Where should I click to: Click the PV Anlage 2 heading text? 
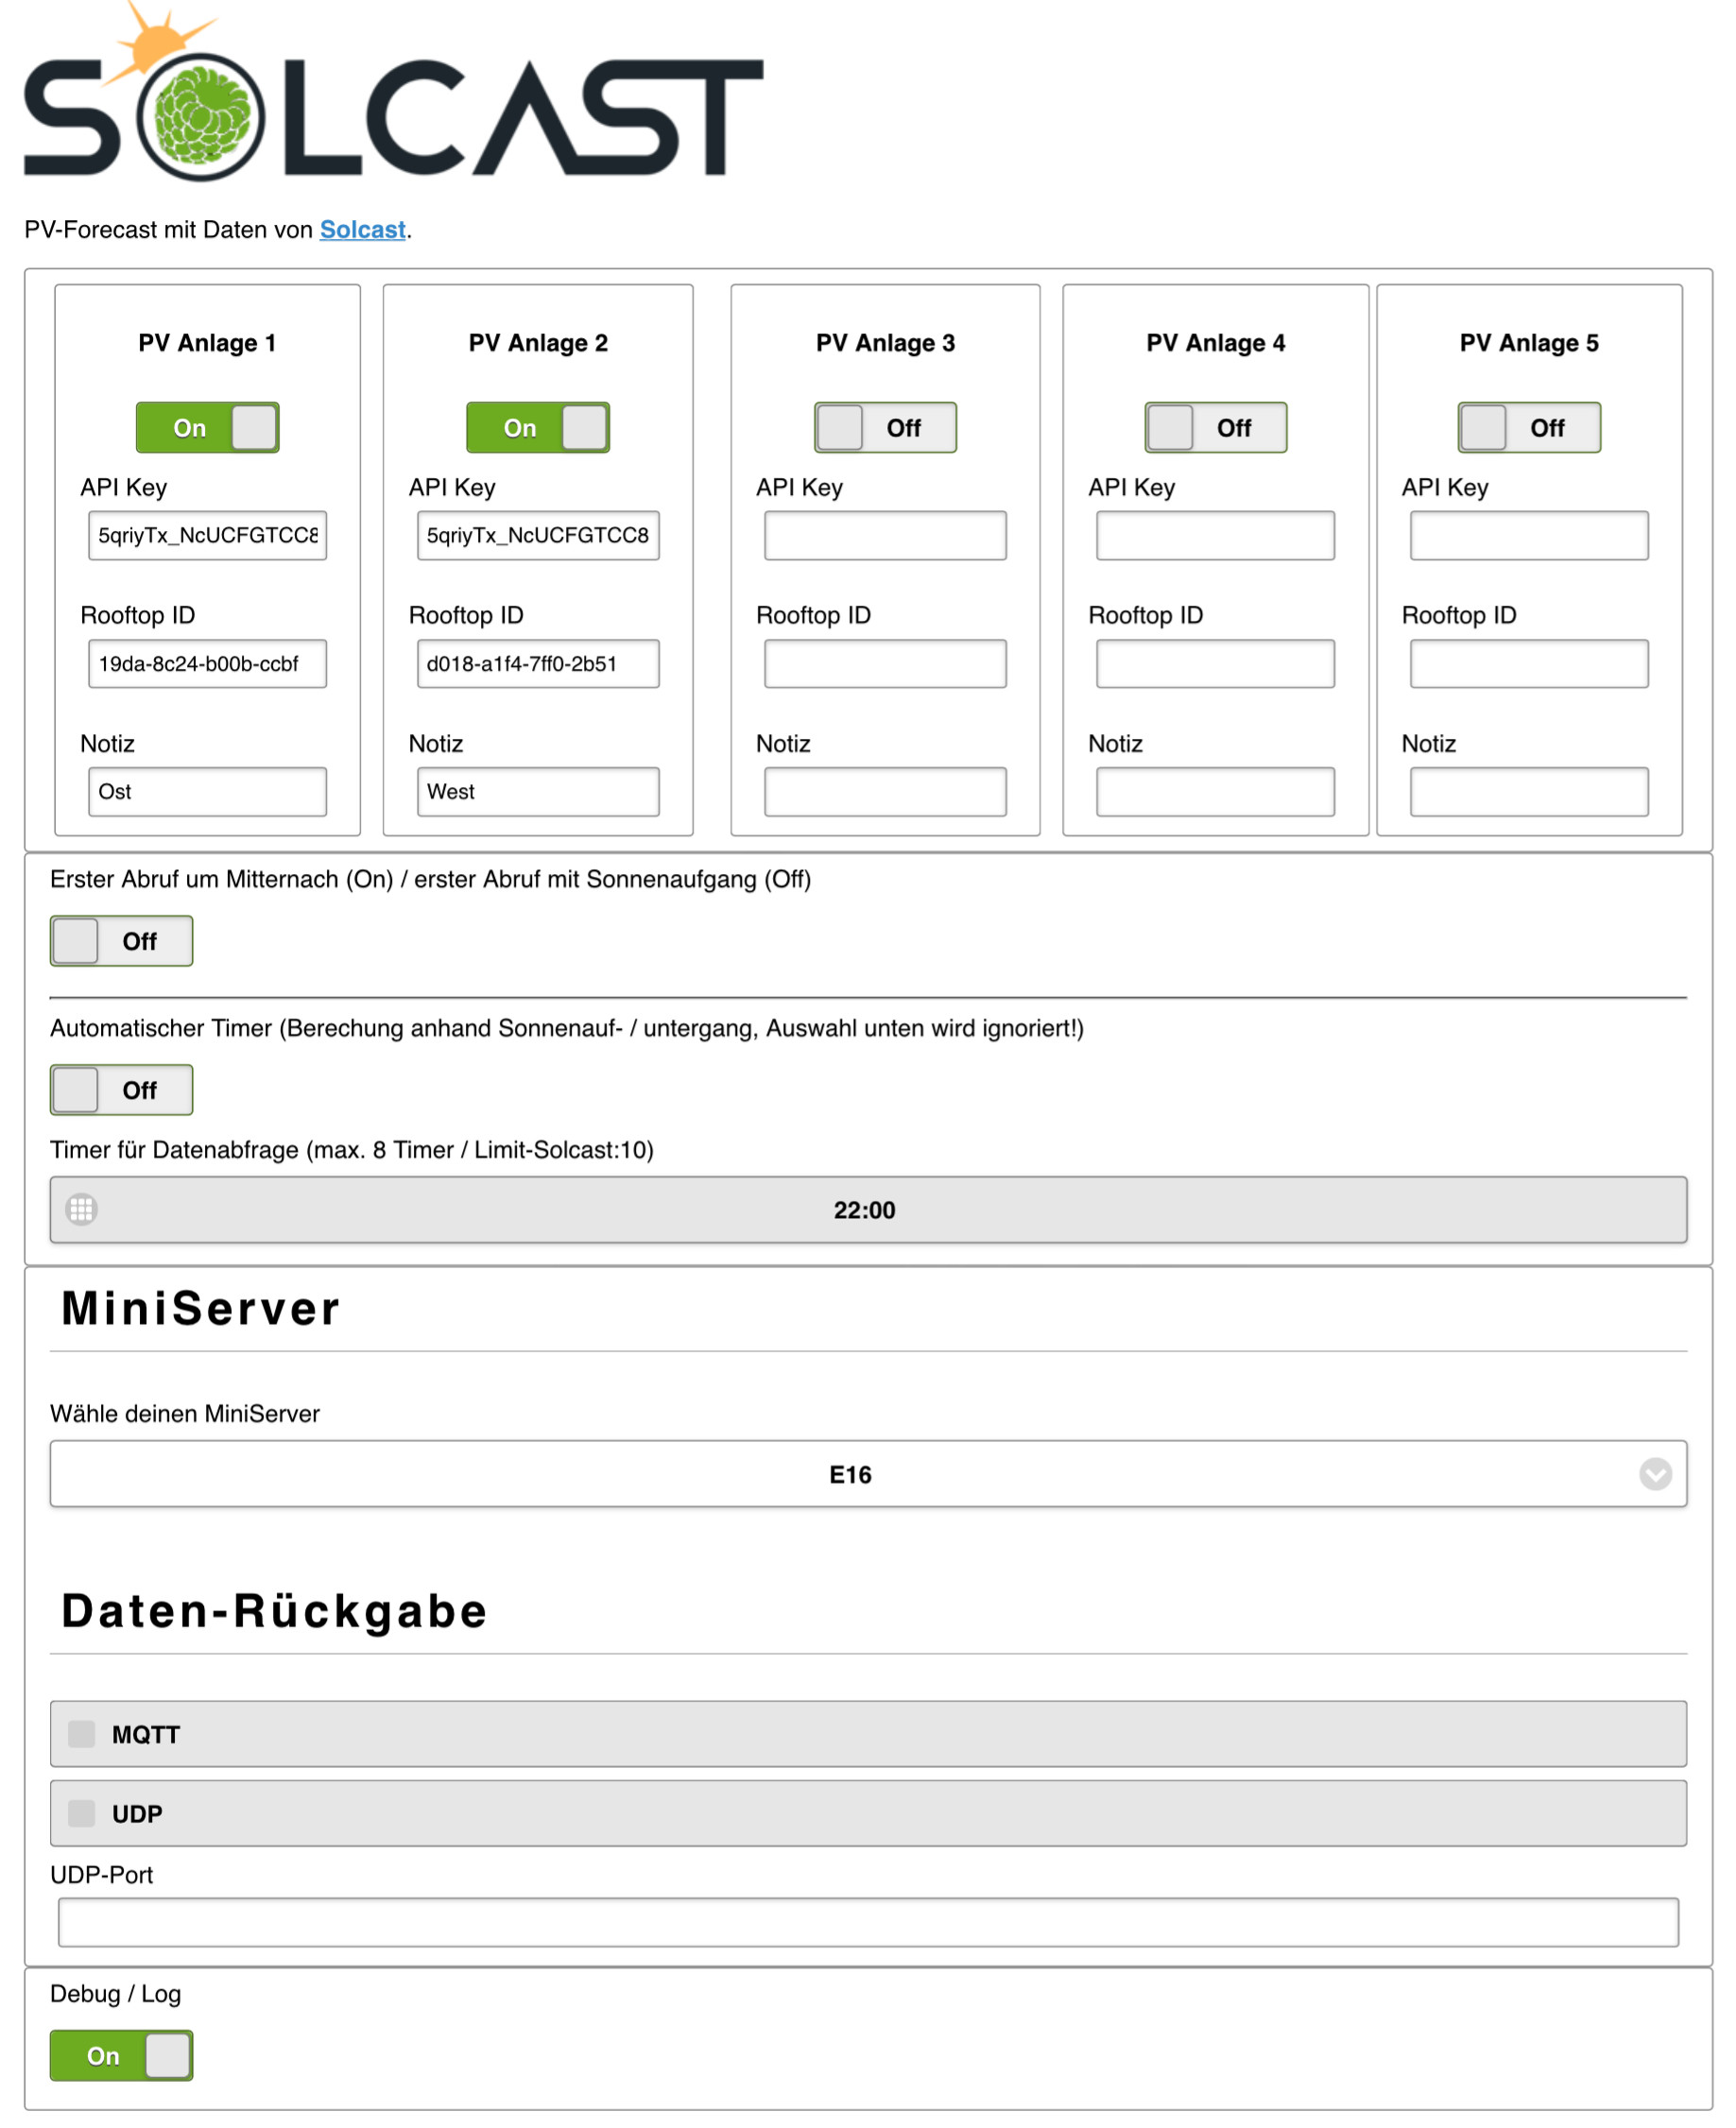(538, 343)
